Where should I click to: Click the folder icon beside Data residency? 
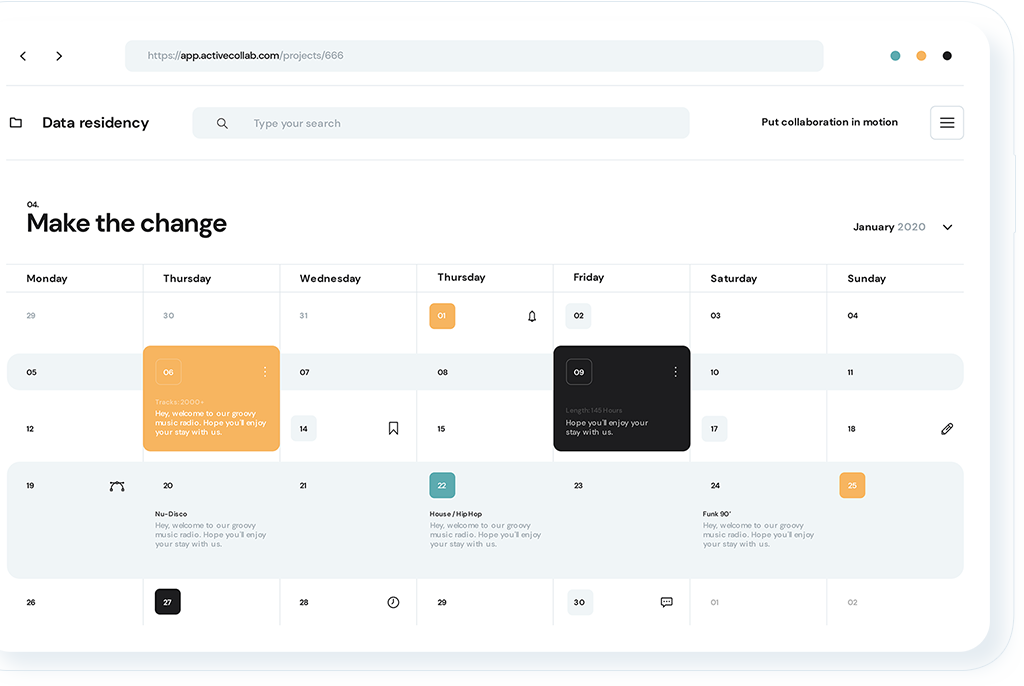tap(16, 123)
